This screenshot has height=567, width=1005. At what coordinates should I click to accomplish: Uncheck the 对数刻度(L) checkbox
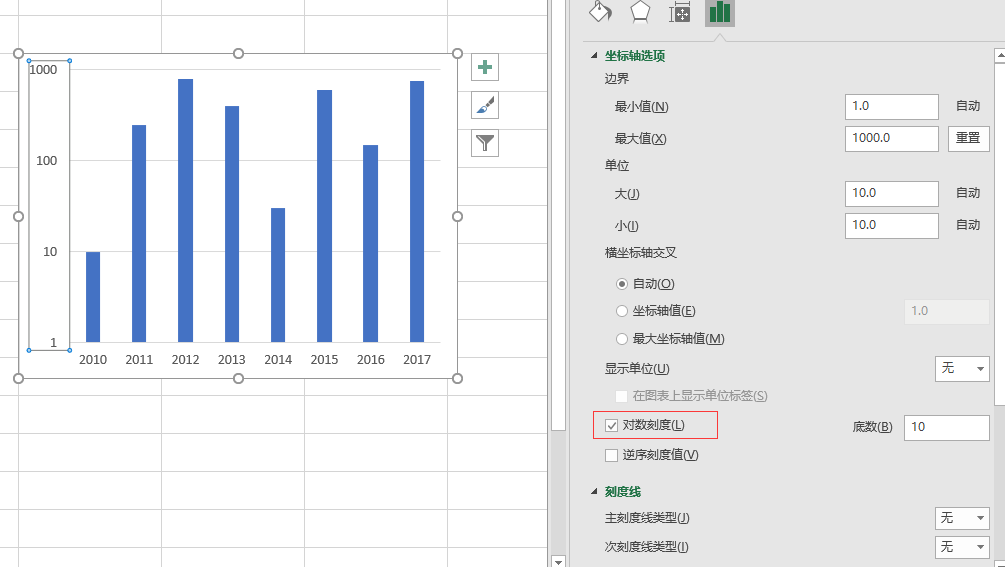tap(611, 425)
